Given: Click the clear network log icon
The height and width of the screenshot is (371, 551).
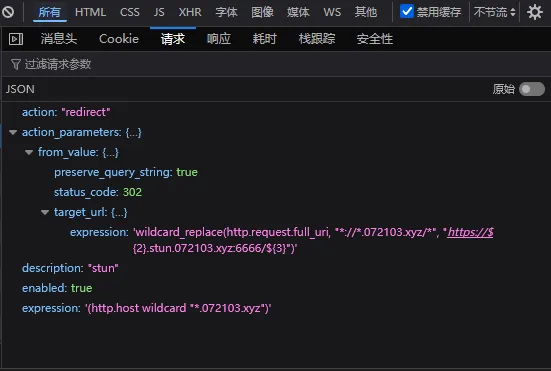Looking at the screenshot, I should pyautogui.click(x=8, y=12).
